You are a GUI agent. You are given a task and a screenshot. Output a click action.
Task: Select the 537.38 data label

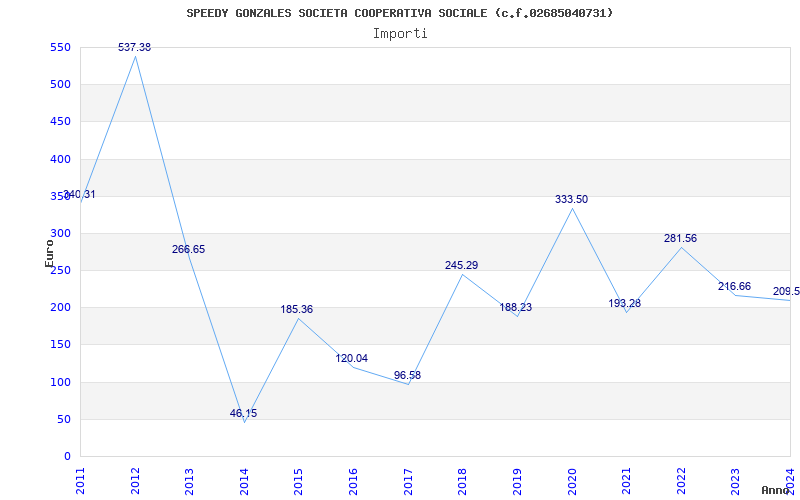tap(135, 47)
